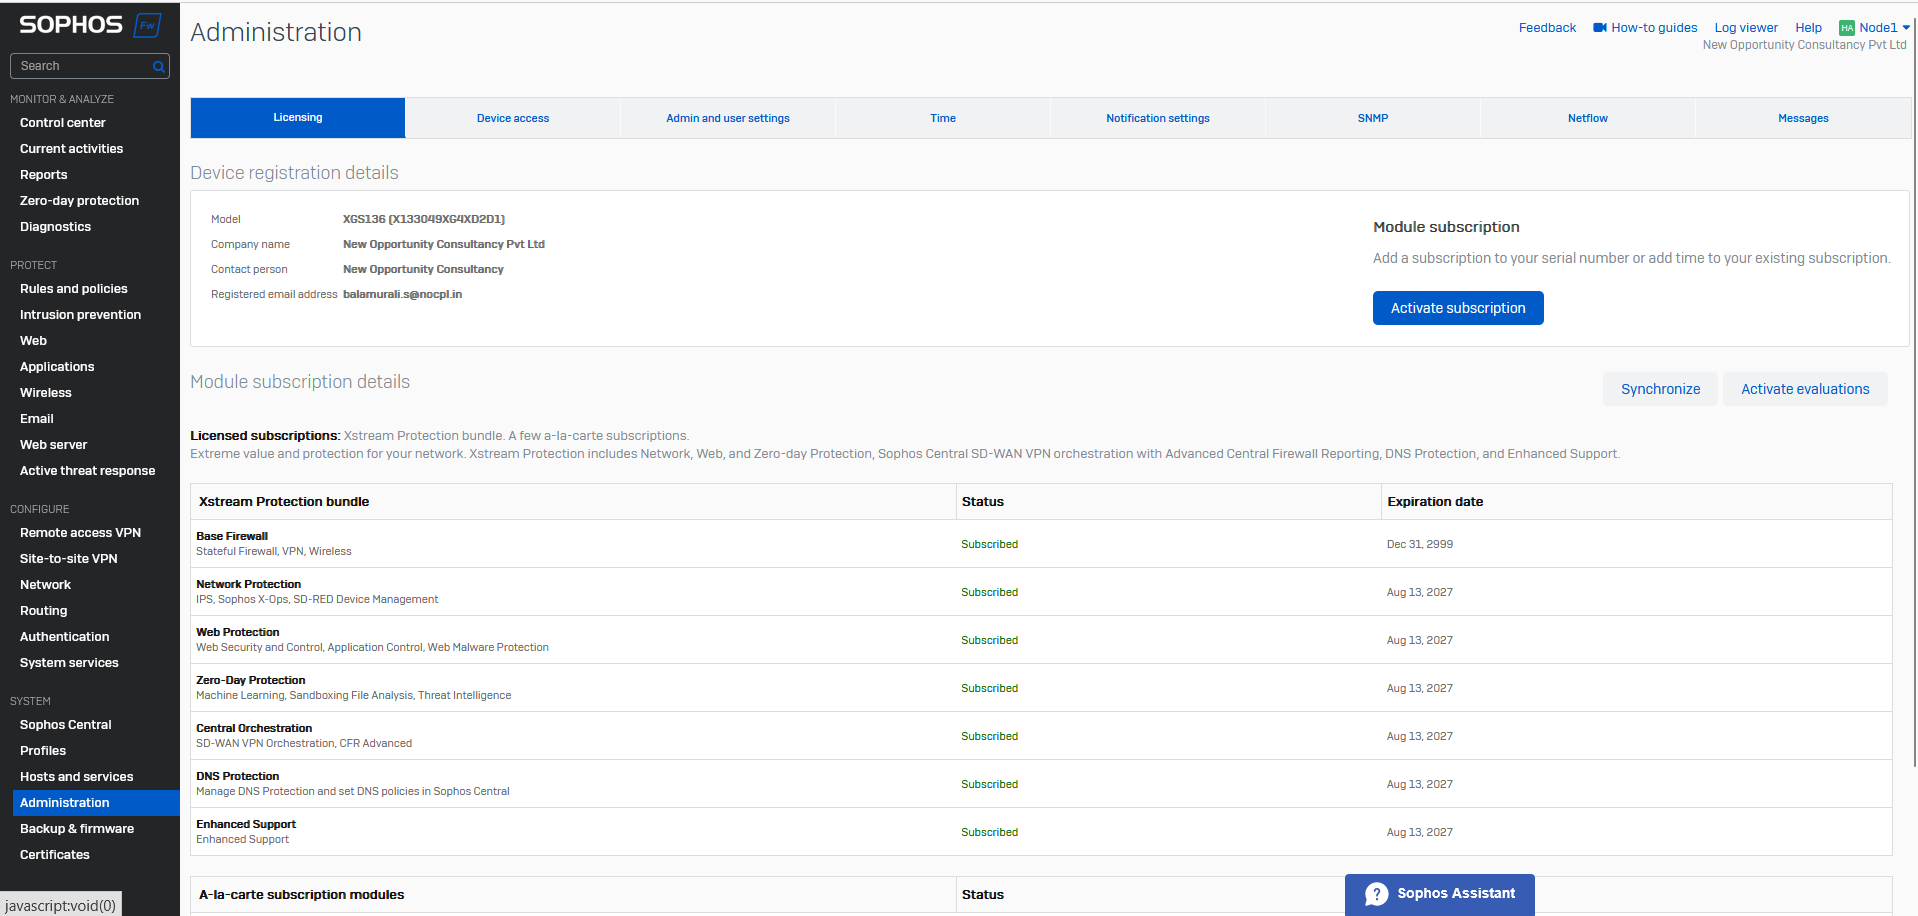Switch to the Device access tab
The height and width of the screenshot is (916, 1918).
pos(512,118)
